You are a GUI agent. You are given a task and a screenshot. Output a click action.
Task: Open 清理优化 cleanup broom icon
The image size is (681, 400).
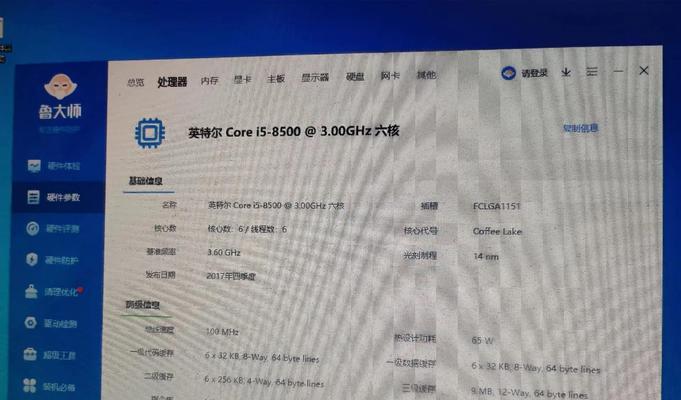tap(31, 291)
